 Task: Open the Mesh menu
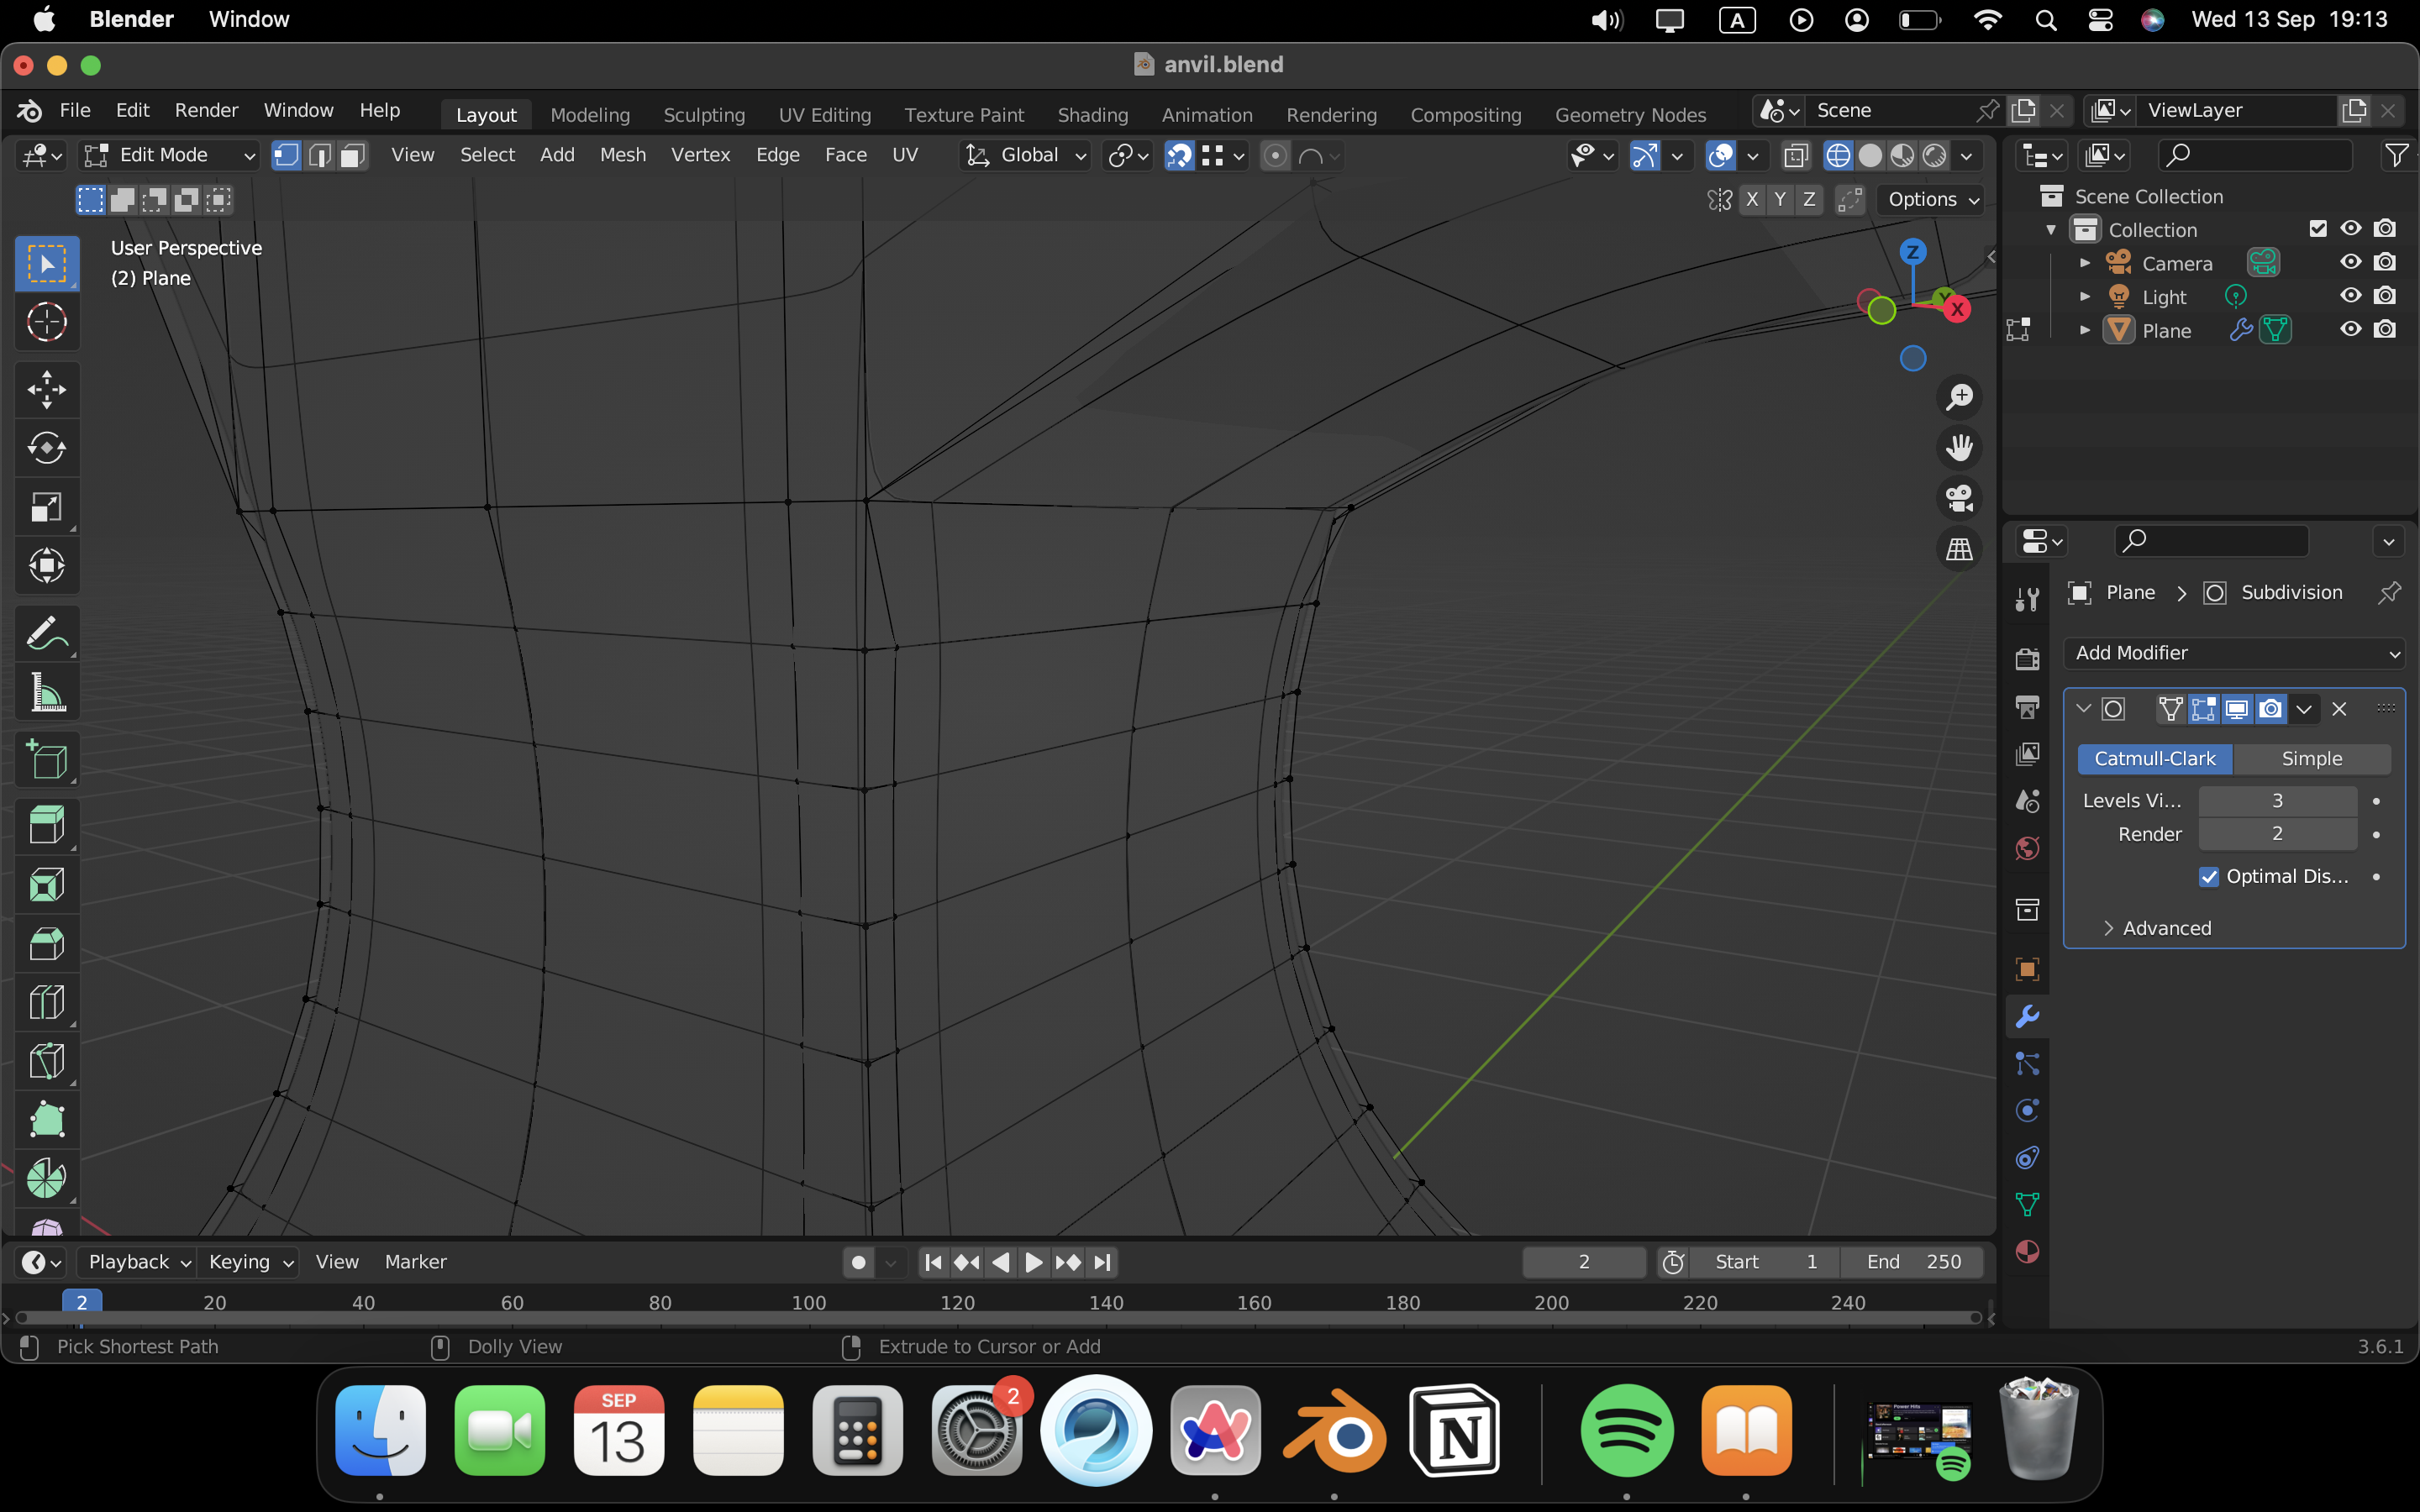(x=623, y=155)
